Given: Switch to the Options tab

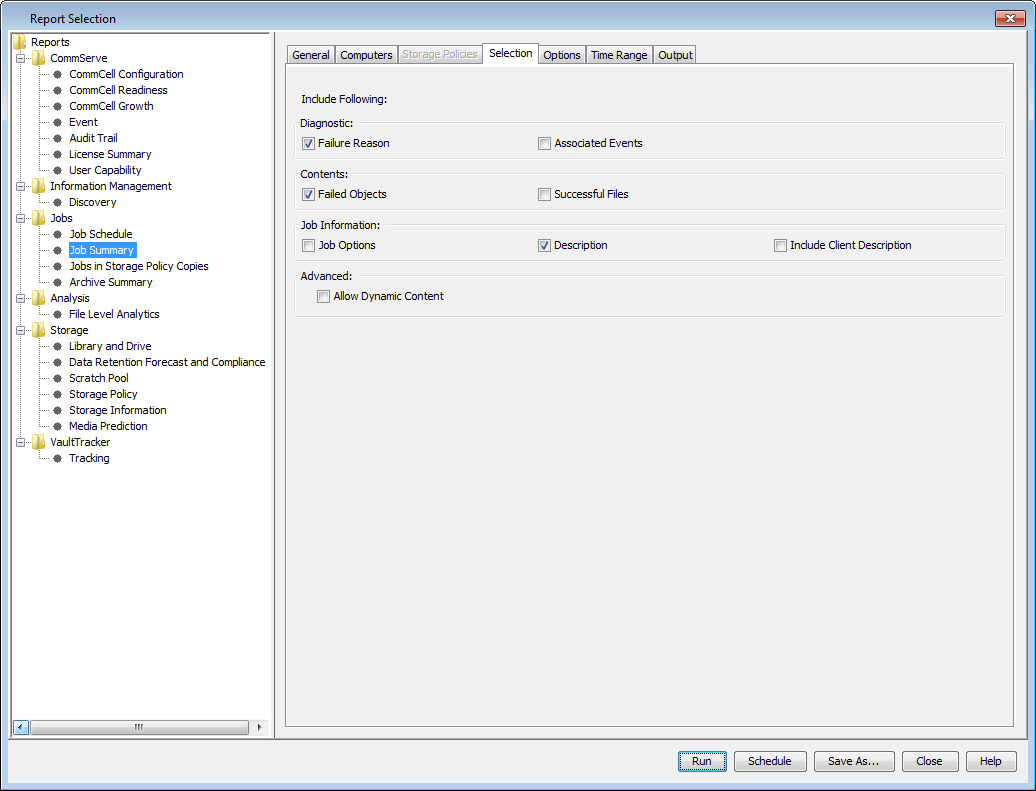Looking at the screenshot, I should tap(562, 55).
